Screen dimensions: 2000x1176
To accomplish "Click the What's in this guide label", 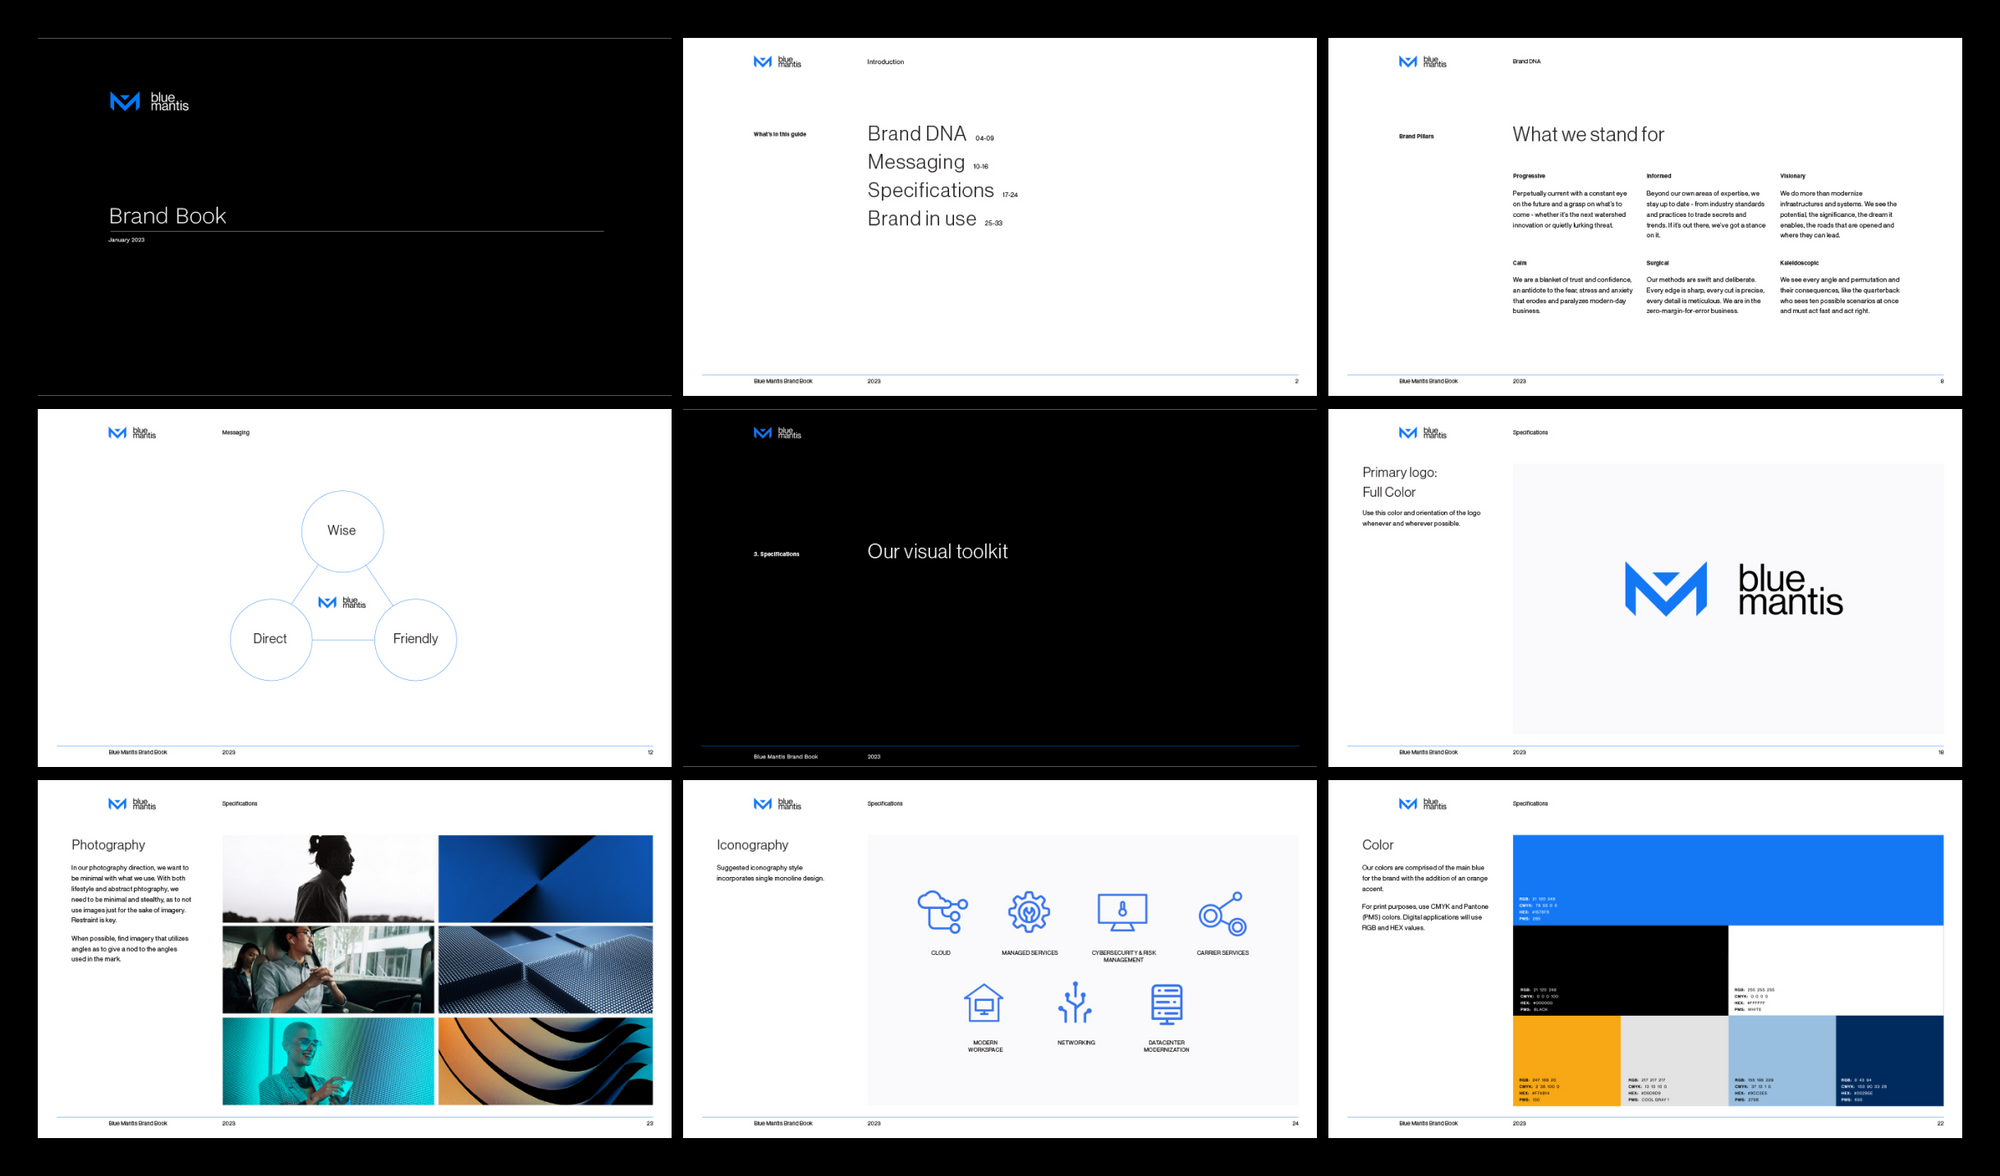I will tap(779, 134).
